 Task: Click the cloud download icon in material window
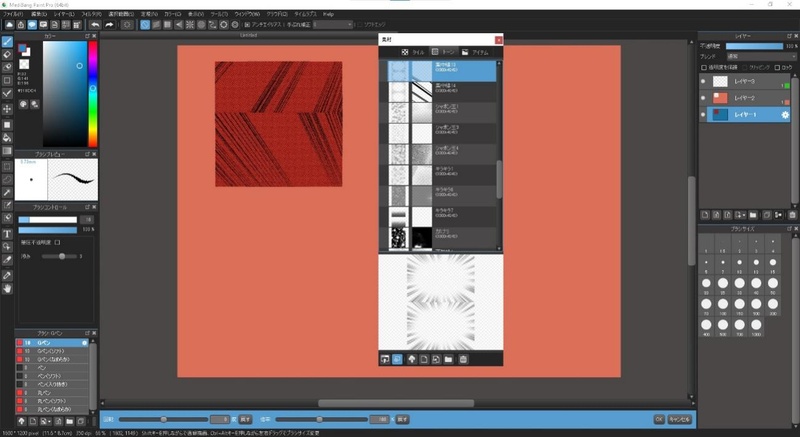point(411,359)
